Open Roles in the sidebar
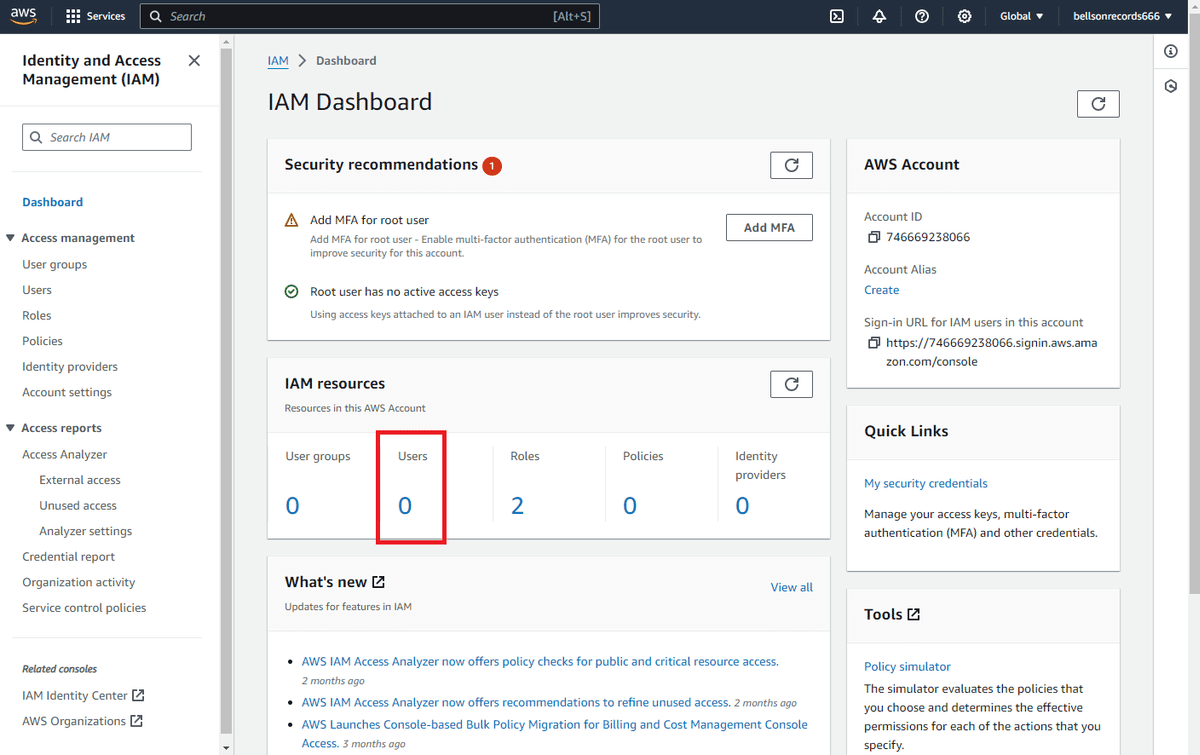Viewport: 1200px width, 755px height. [x=37, y=315]
